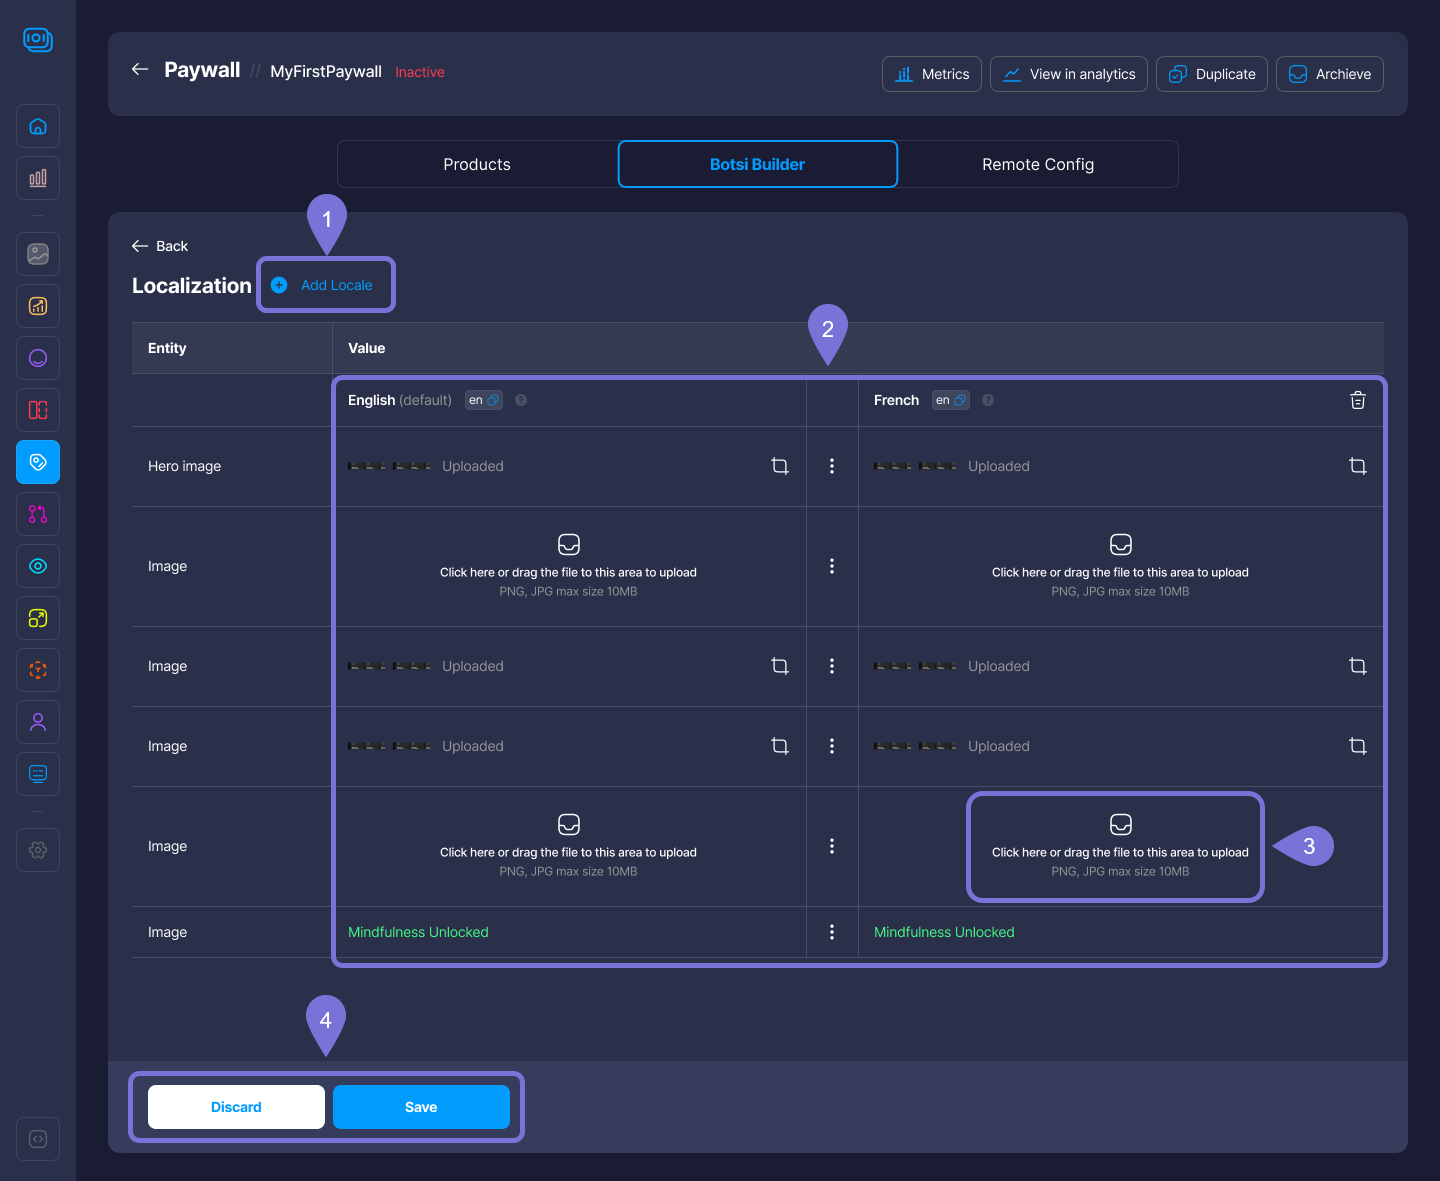Screen dimensions: 1440x1181
Task: Click the Discard button
Action: coord(236,1107)
